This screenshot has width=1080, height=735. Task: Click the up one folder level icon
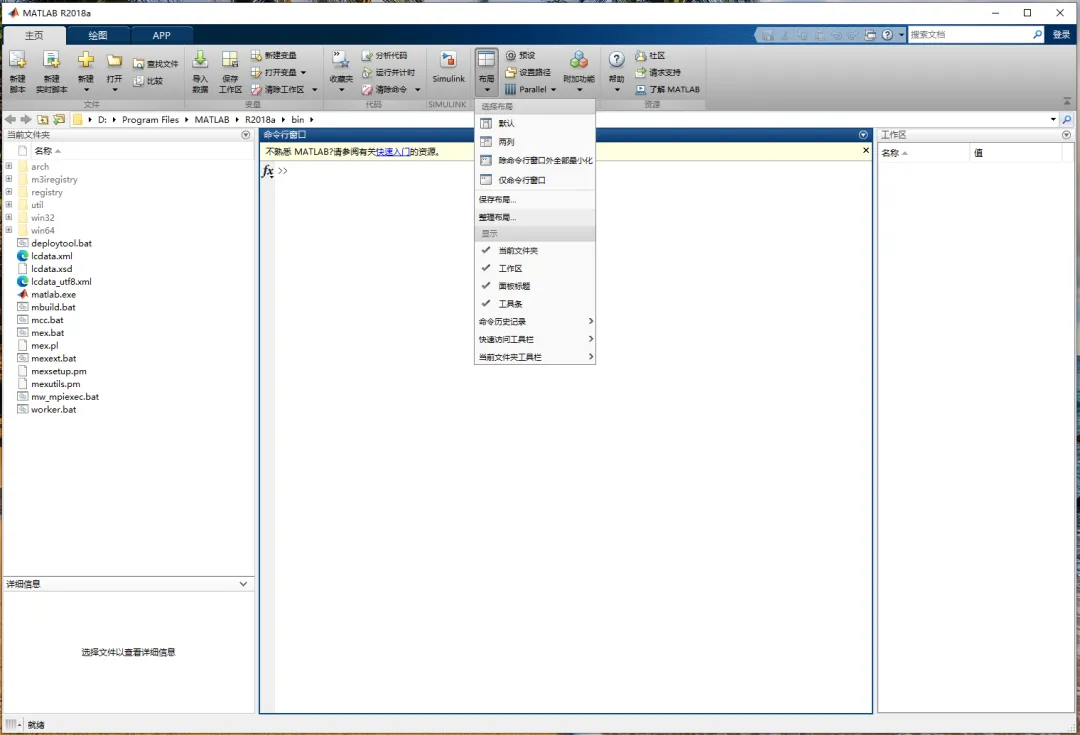click(43, 119)
